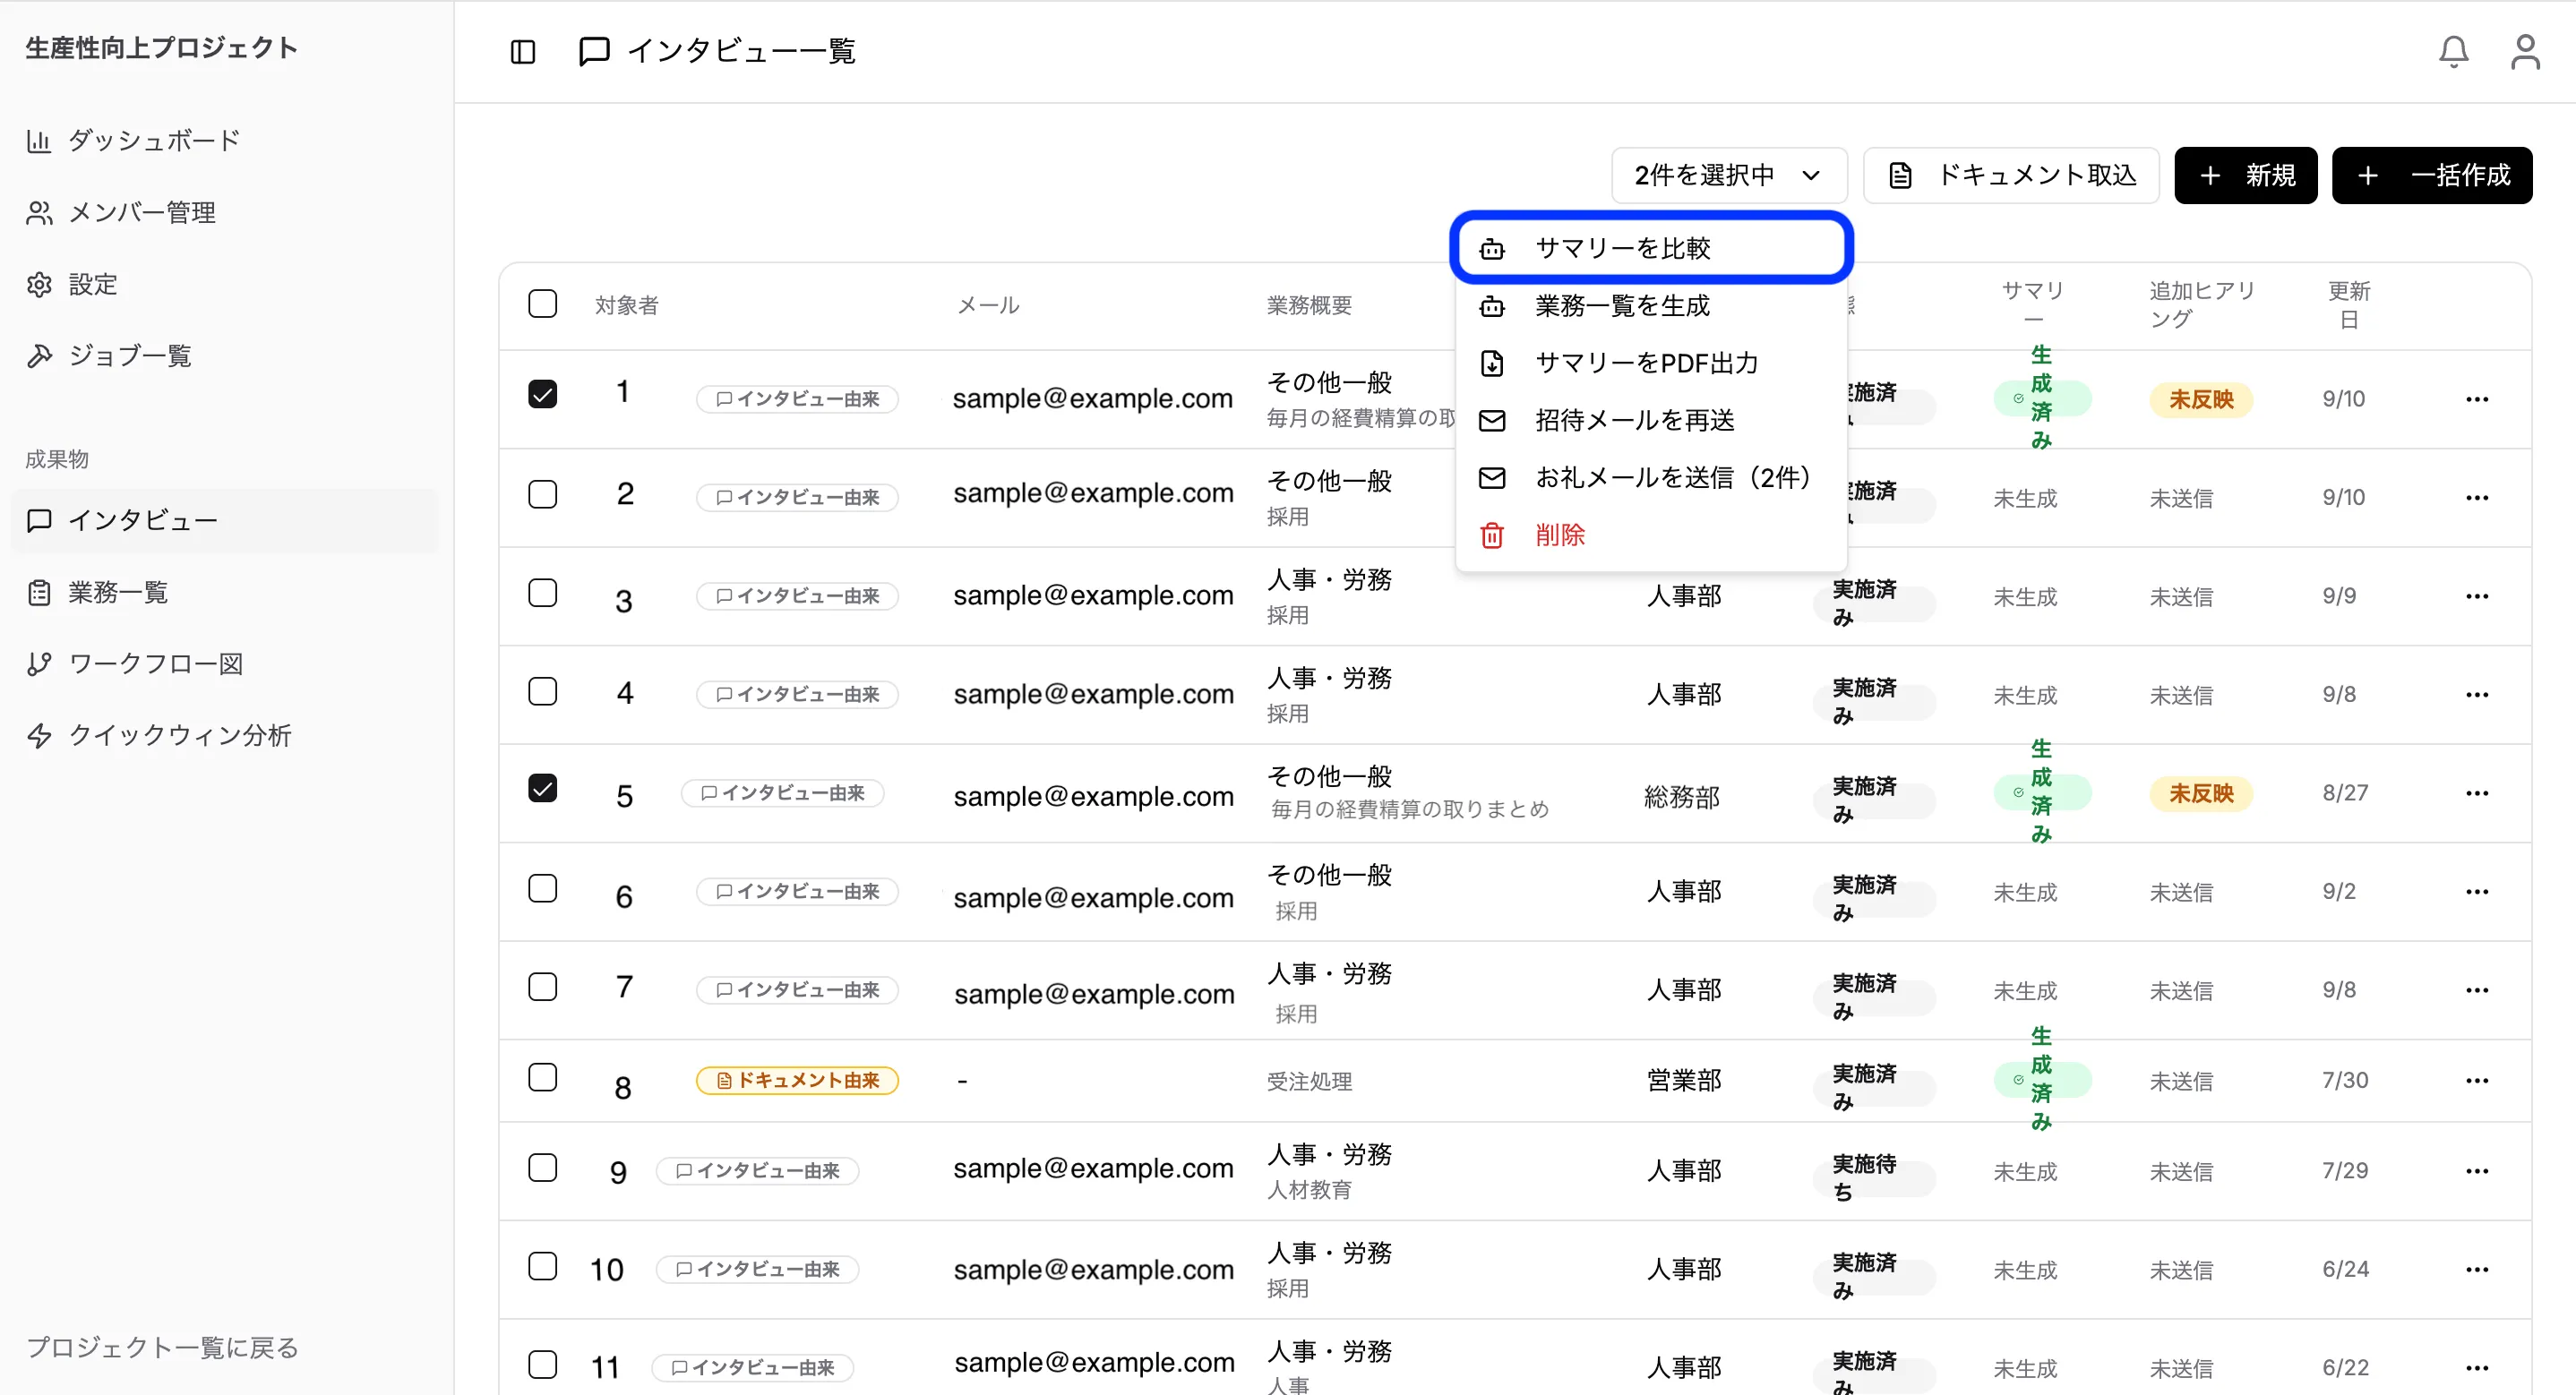Viewport: 2576px width, 1395px height.
Task: Click the 対象者 column header
Action: coord(627,305)
